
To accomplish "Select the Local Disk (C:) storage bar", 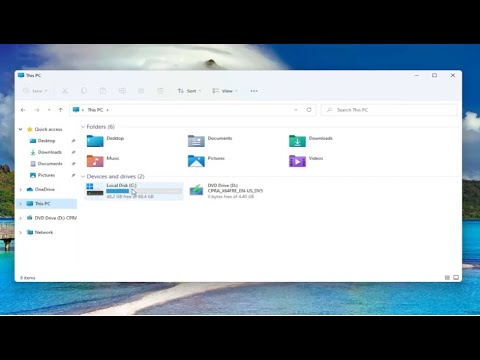I will [144, 191].
